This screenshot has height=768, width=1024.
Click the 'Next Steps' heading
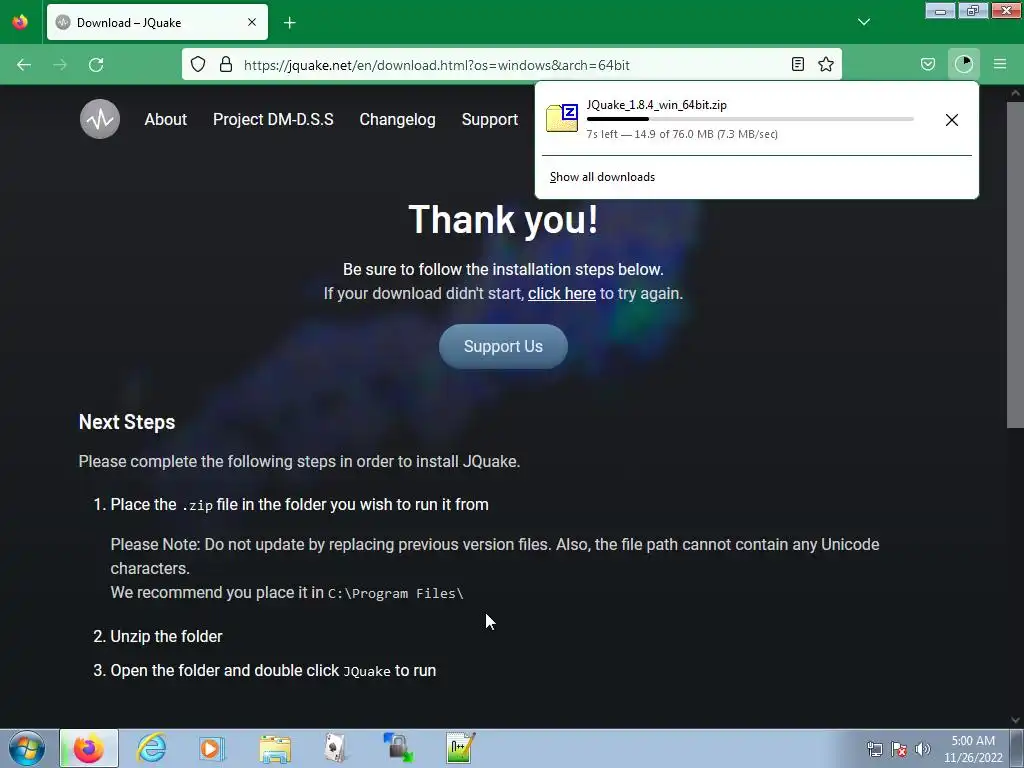pos(127,422)
